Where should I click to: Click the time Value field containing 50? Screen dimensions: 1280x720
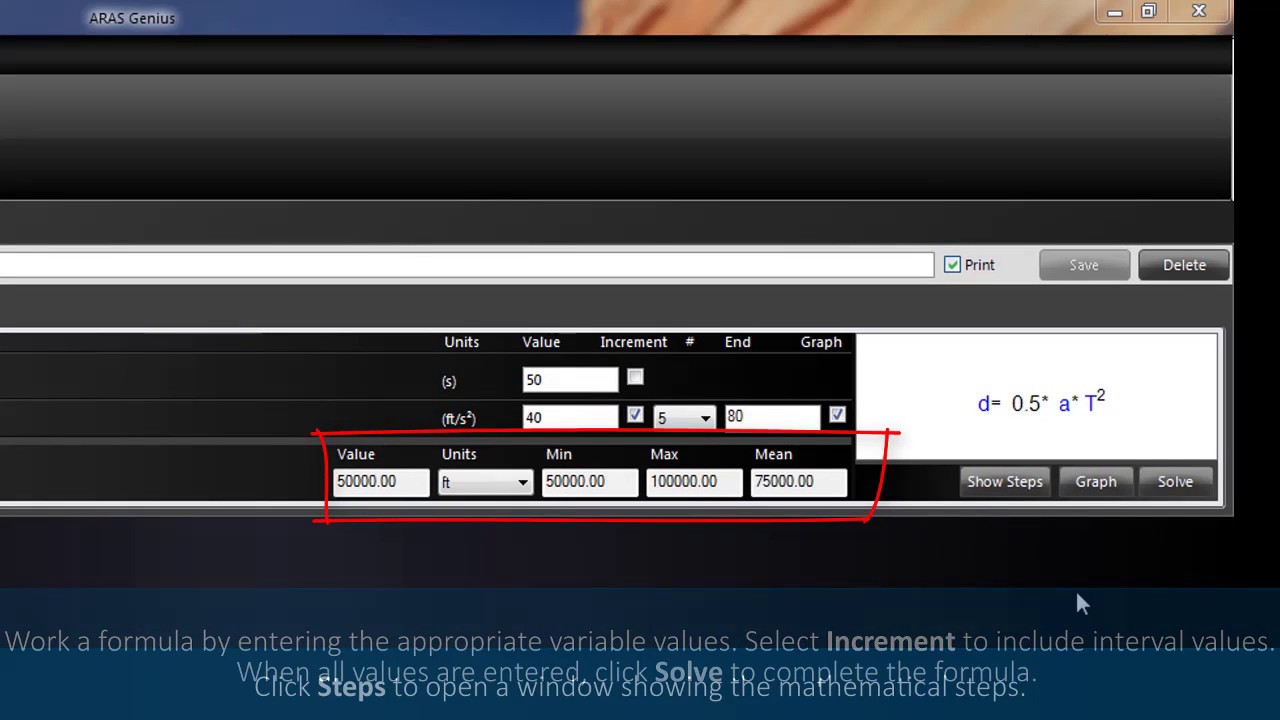[570, 380]
